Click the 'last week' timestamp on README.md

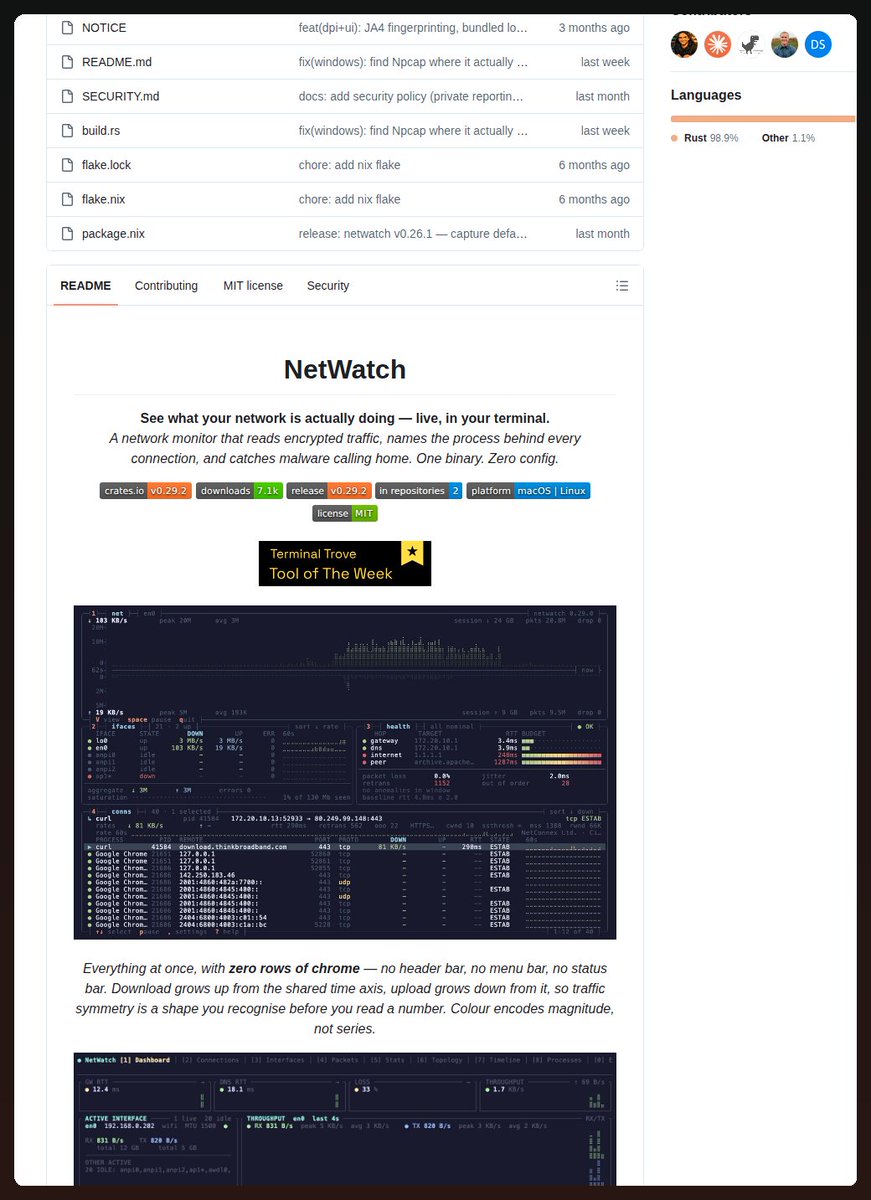[x=605, y=62]
